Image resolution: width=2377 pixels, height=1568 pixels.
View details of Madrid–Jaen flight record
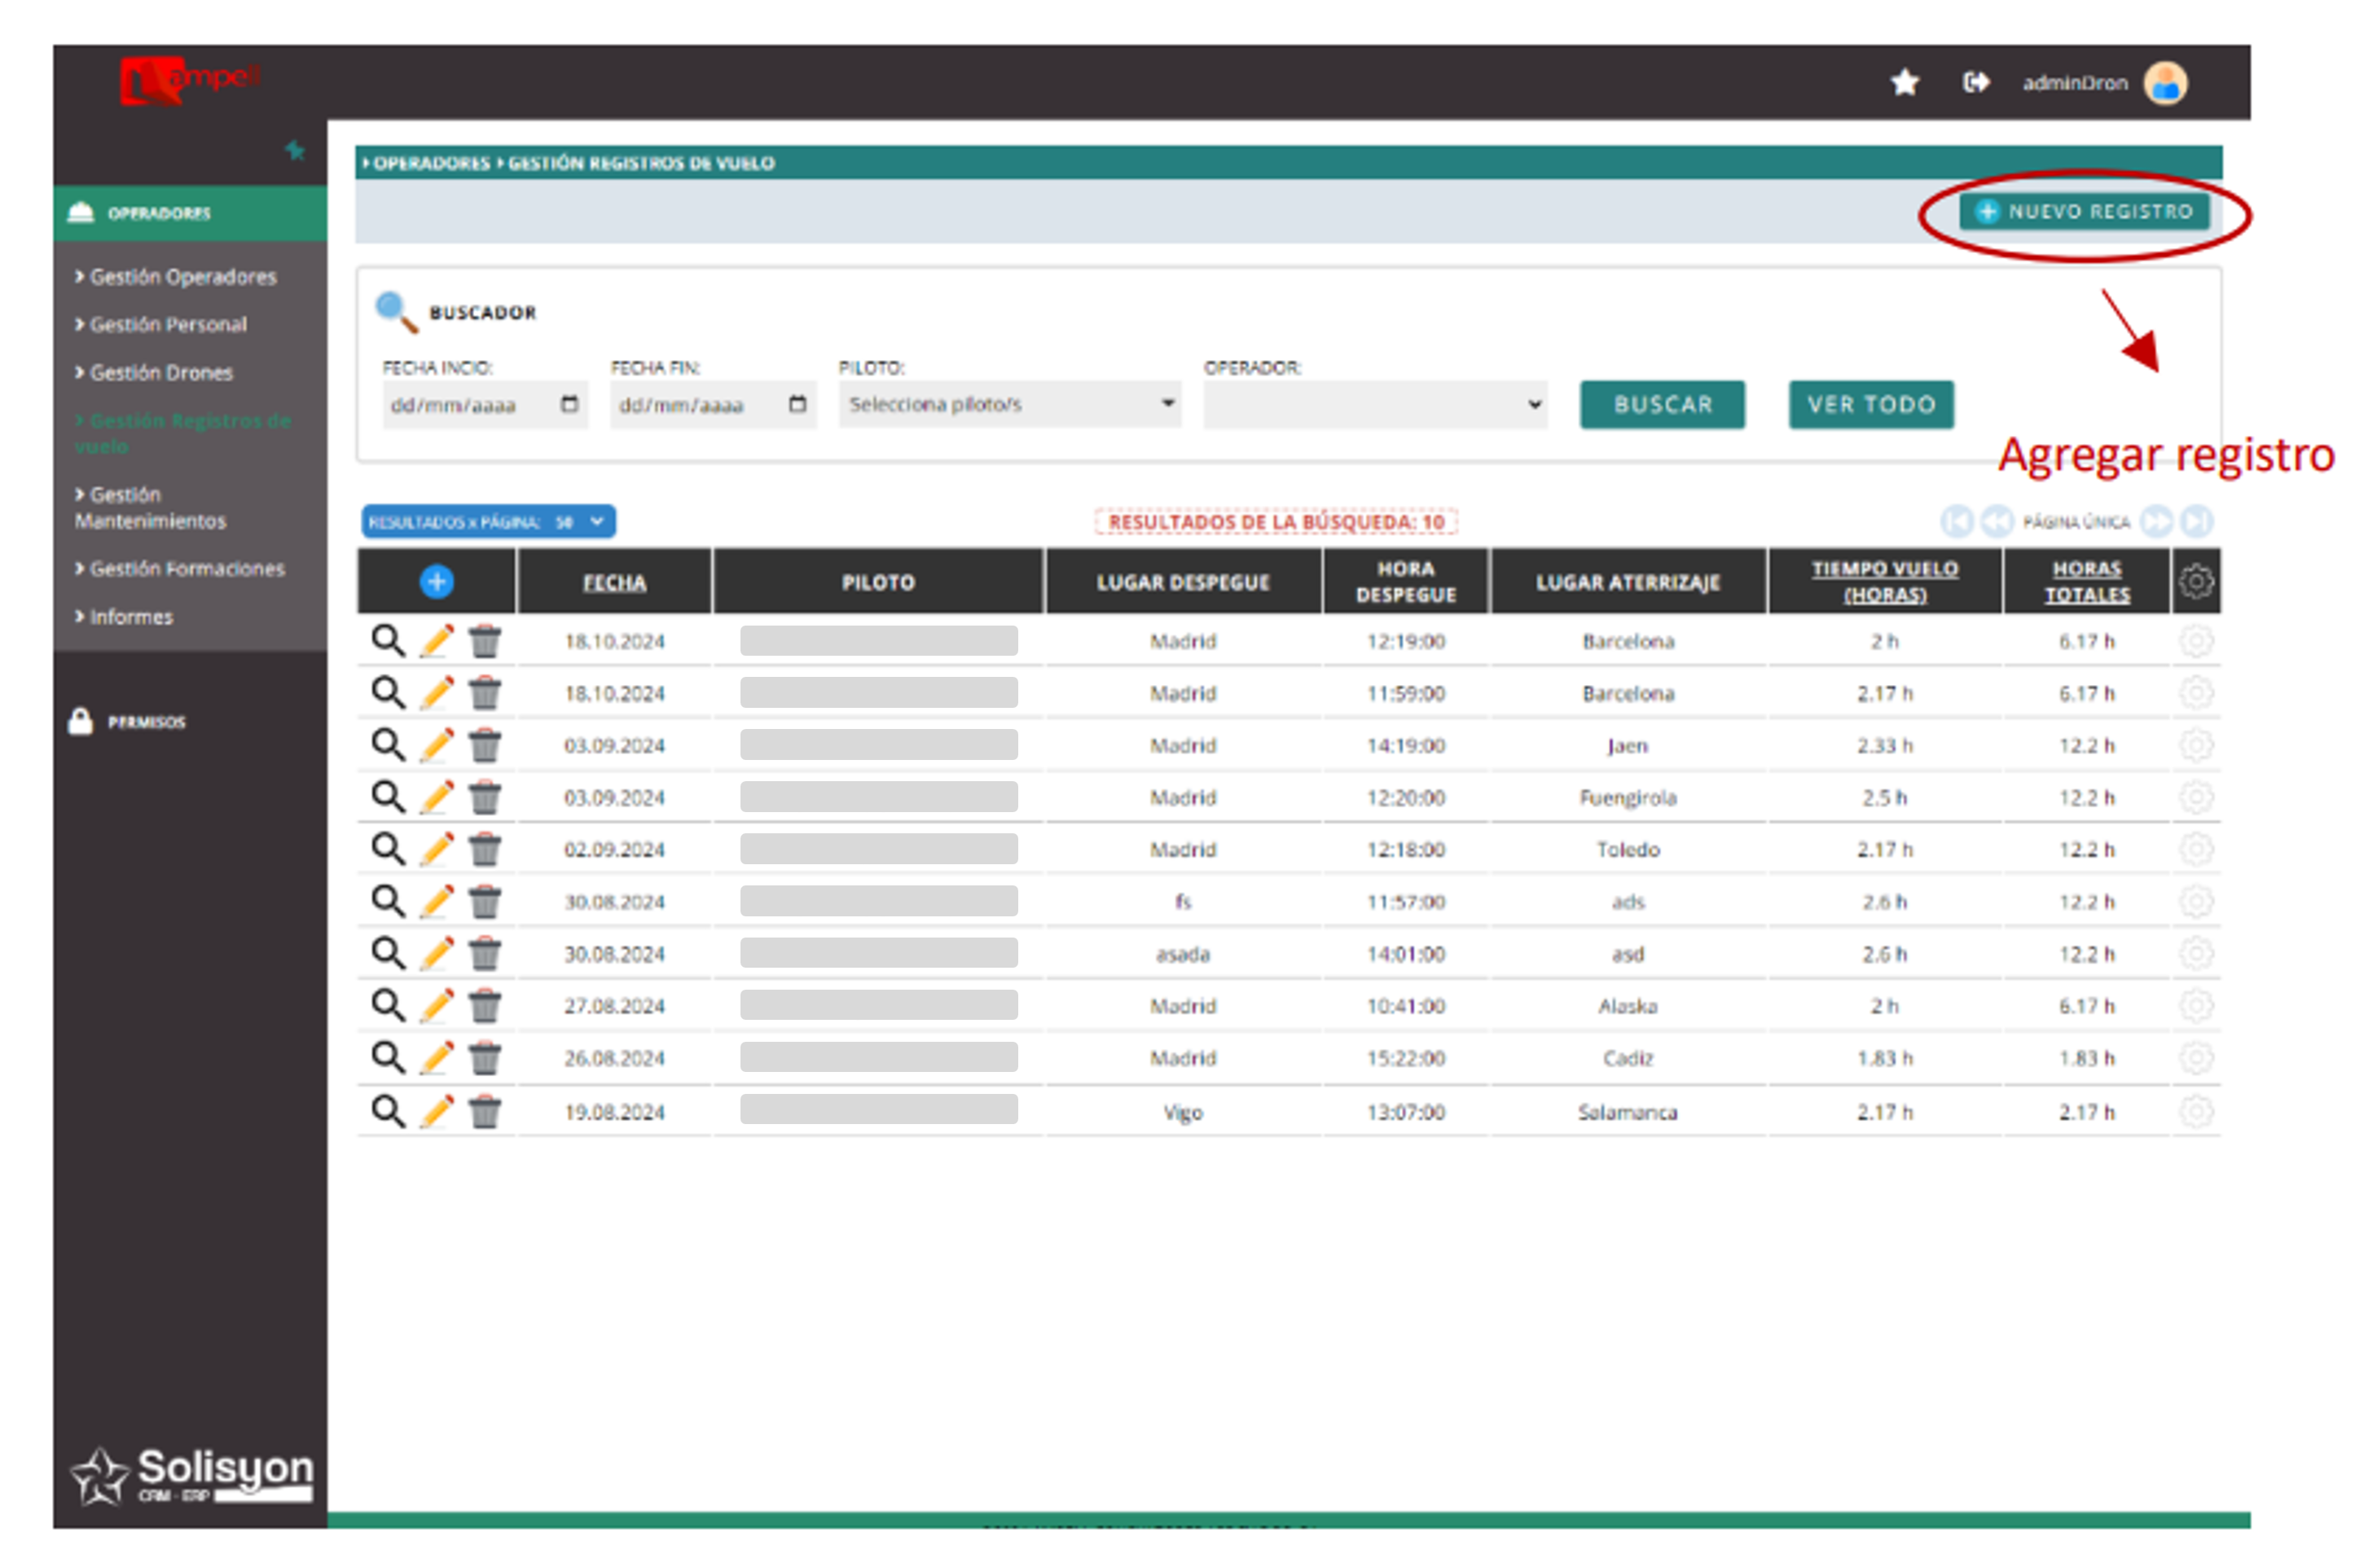tap(387, 745)
